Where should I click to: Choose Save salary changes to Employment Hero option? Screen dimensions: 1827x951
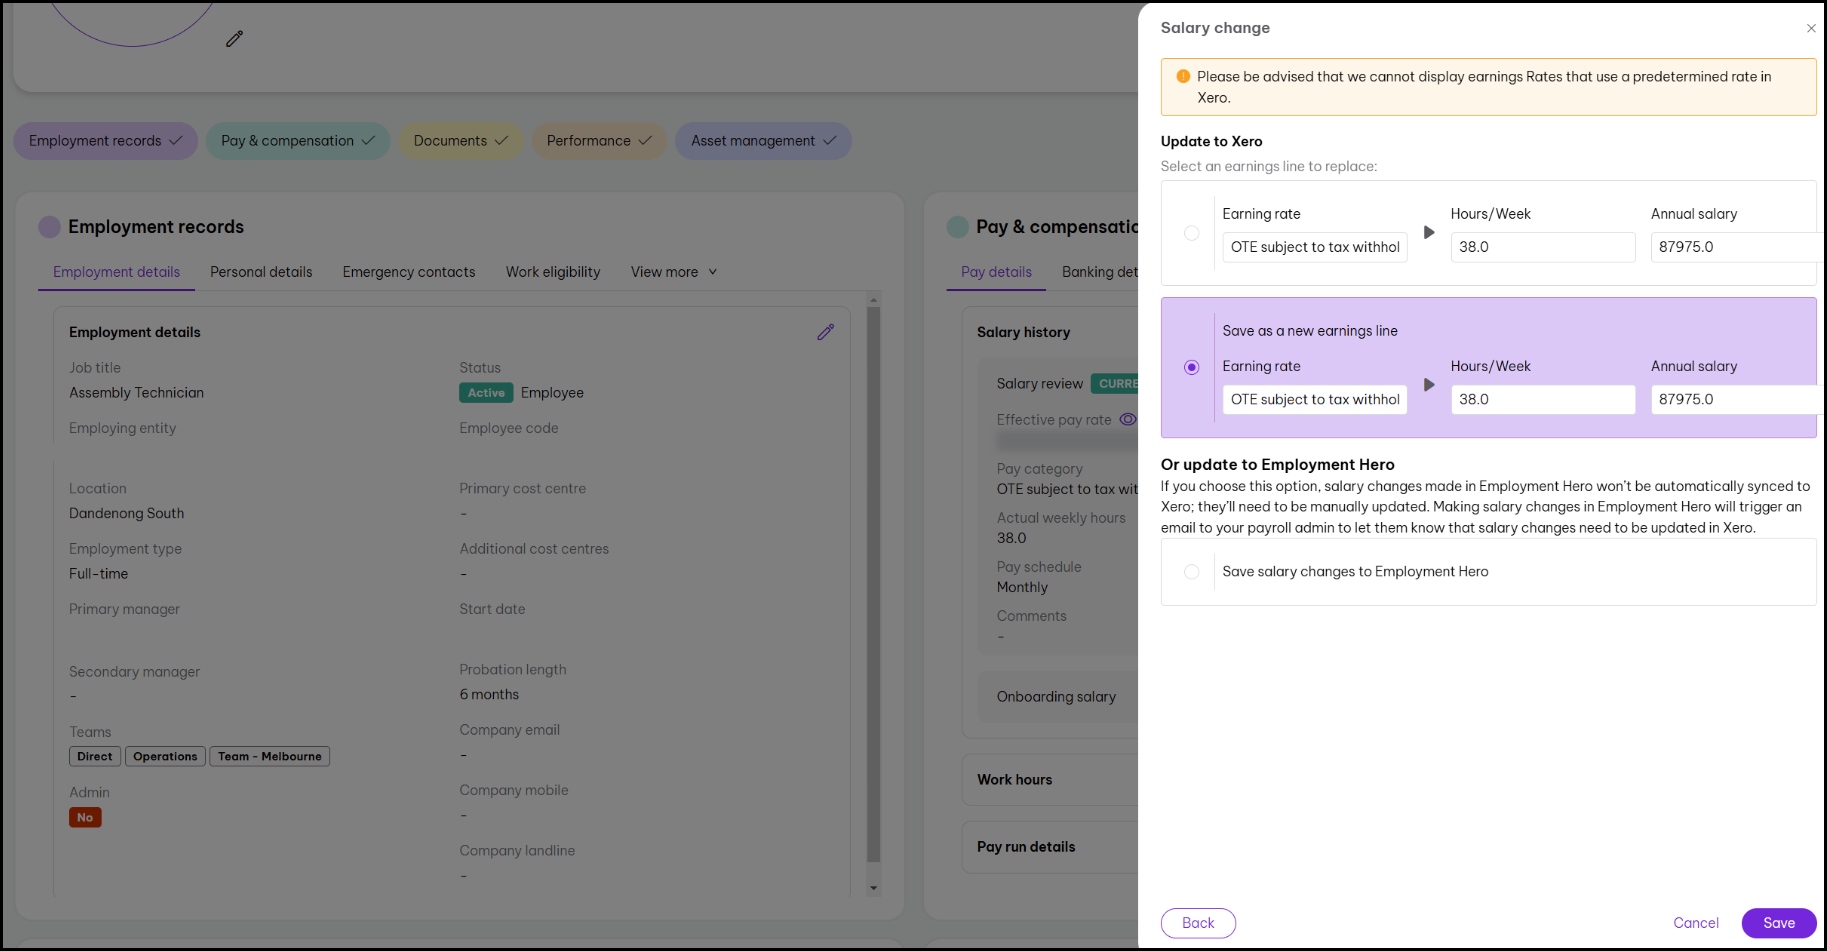pyautogui.click(x=1191, y=572)
